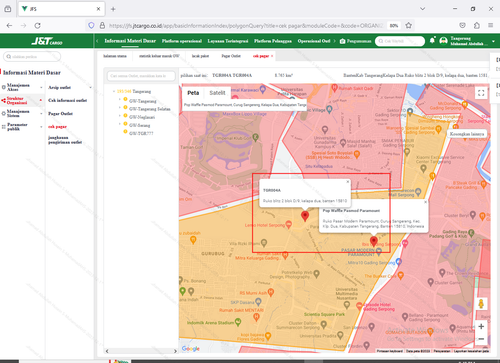Screen dimensions: 500x363
Task: Open jangkauan pengiriman outlet page
Action: (65, 140)
